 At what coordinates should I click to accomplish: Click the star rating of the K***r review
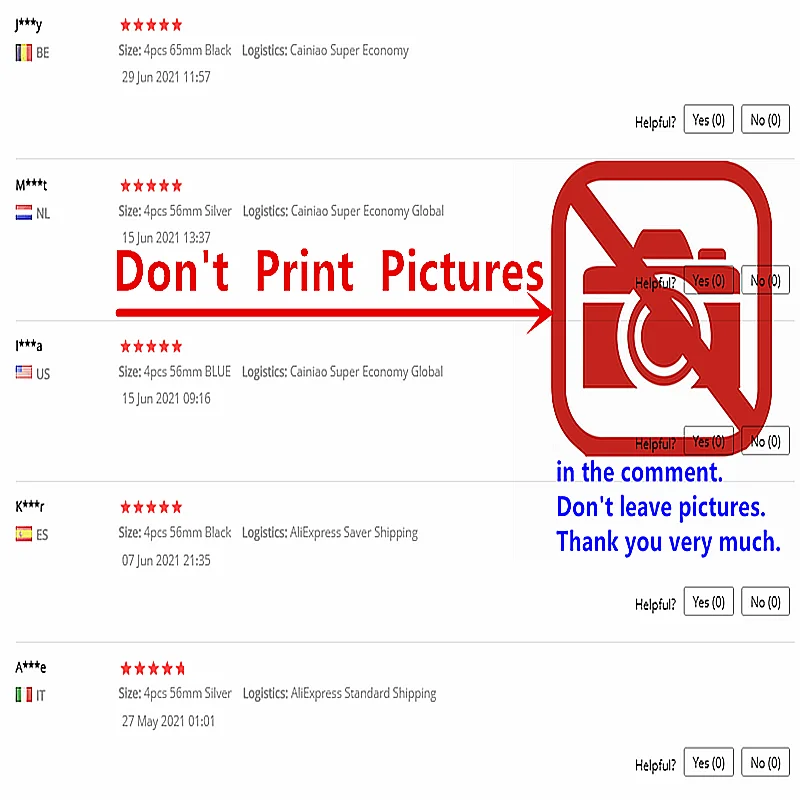pyautogui.click(x=151, y=507)
